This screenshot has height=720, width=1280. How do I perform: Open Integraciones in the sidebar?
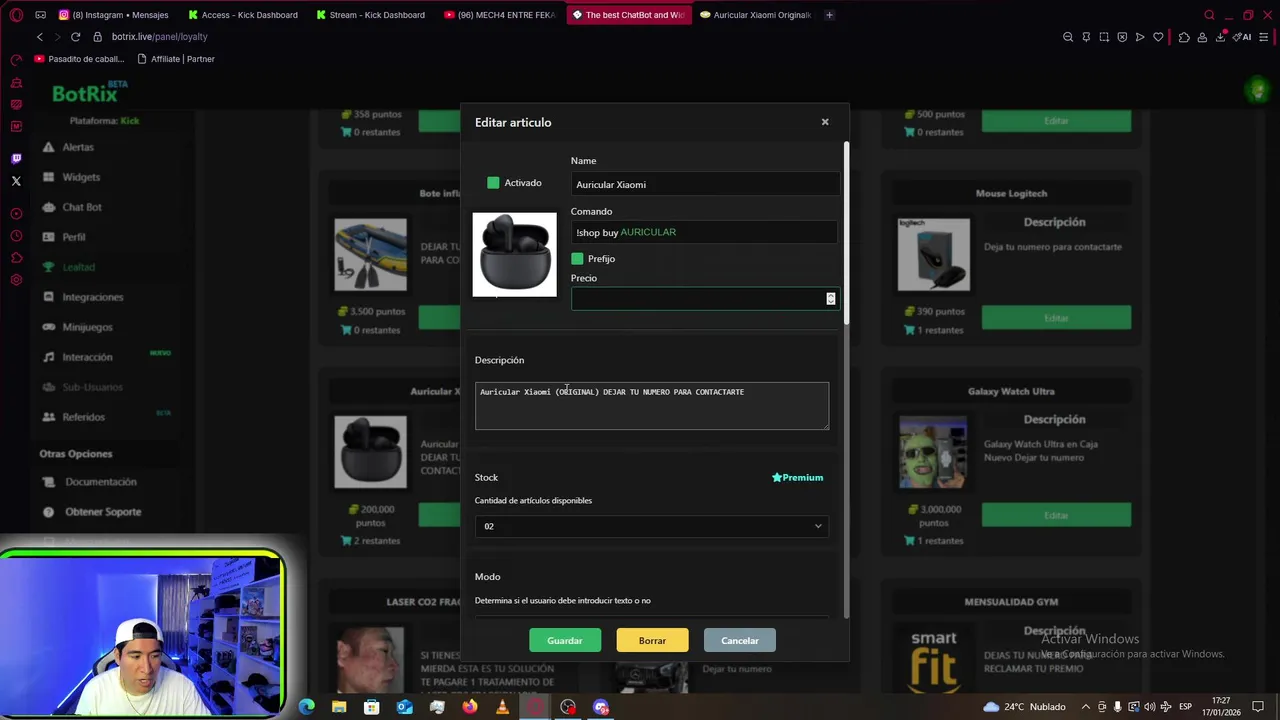pyautogui.click(x=93, y=297)
